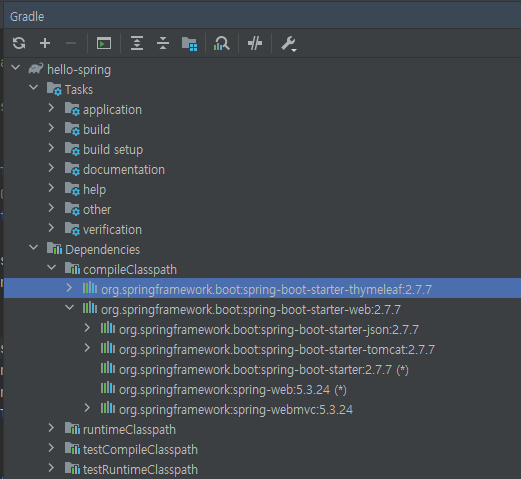Image resolution: width=521 pixels, height=479 pixels.
Task: Expand the help task group
Action: [51, 188]
